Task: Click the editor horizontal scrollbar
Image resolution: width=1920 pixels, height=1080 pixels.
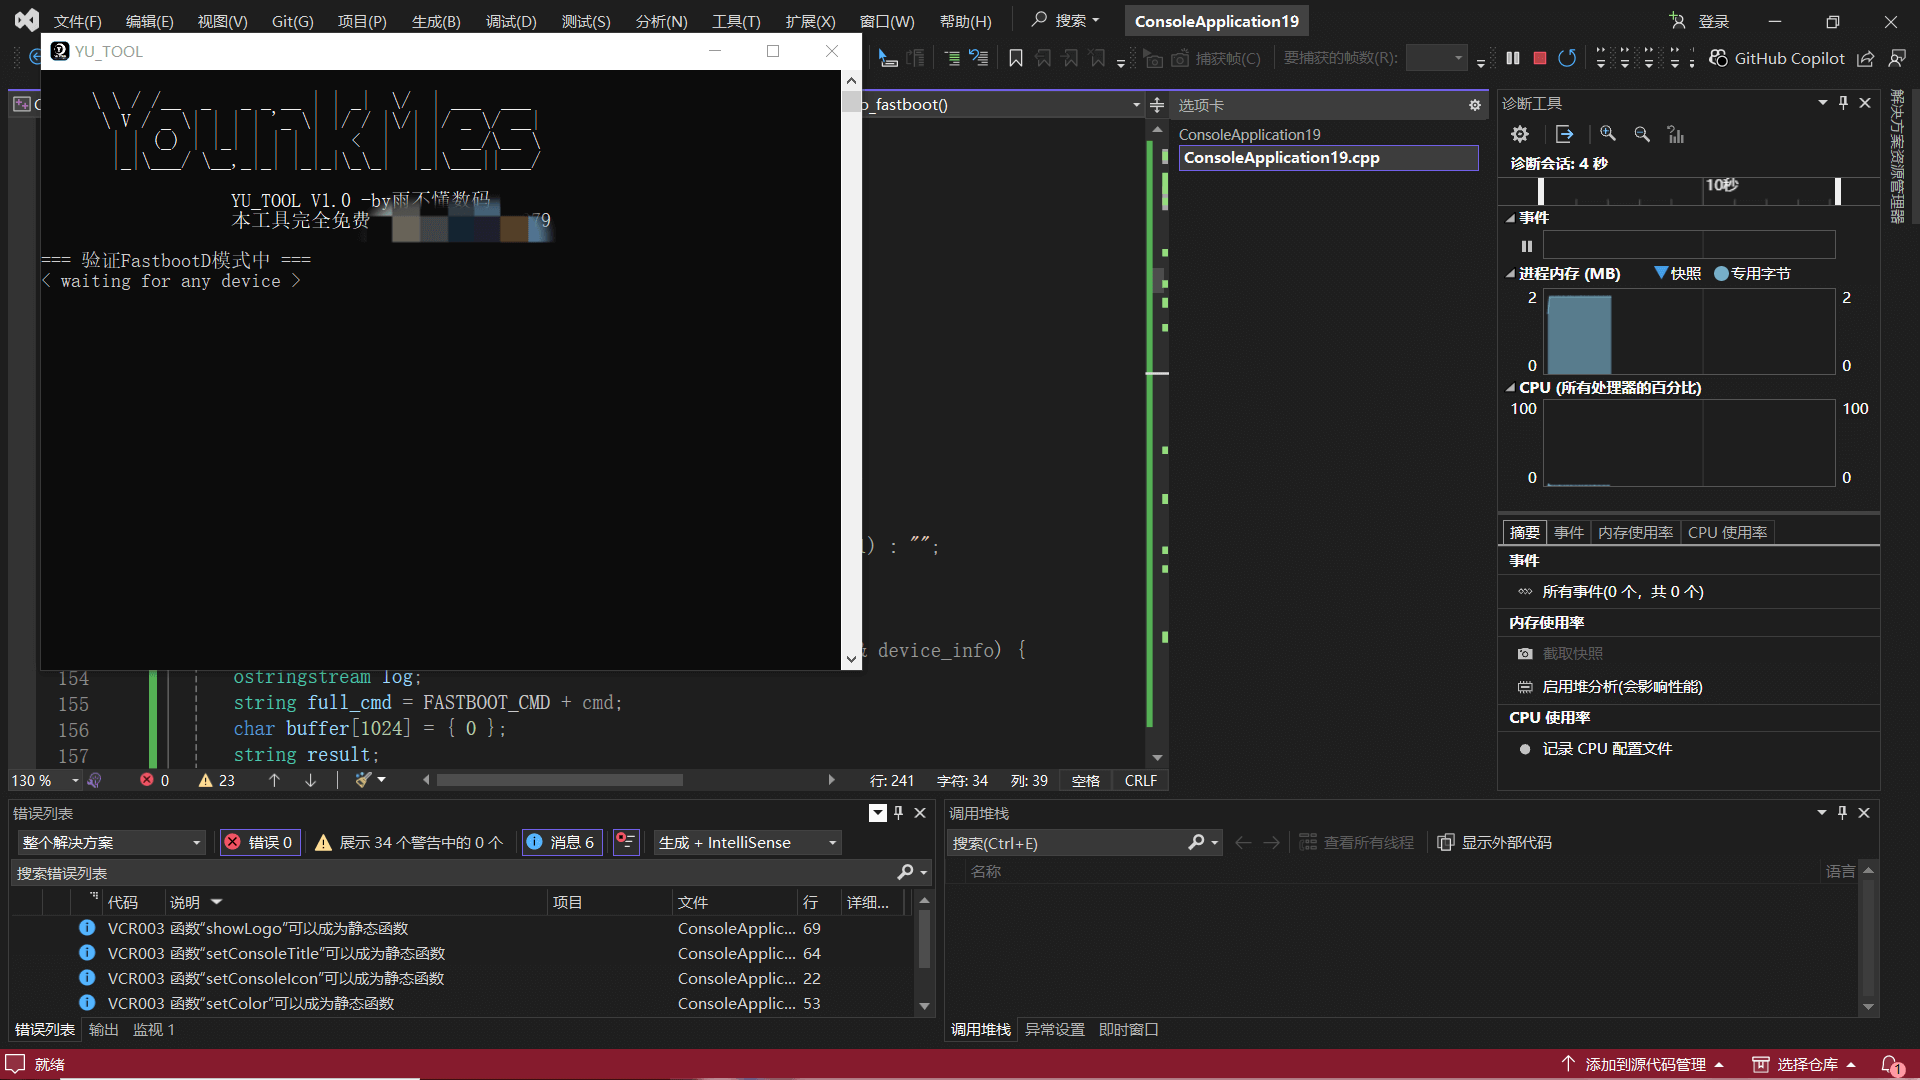Action: pos(560,780)
